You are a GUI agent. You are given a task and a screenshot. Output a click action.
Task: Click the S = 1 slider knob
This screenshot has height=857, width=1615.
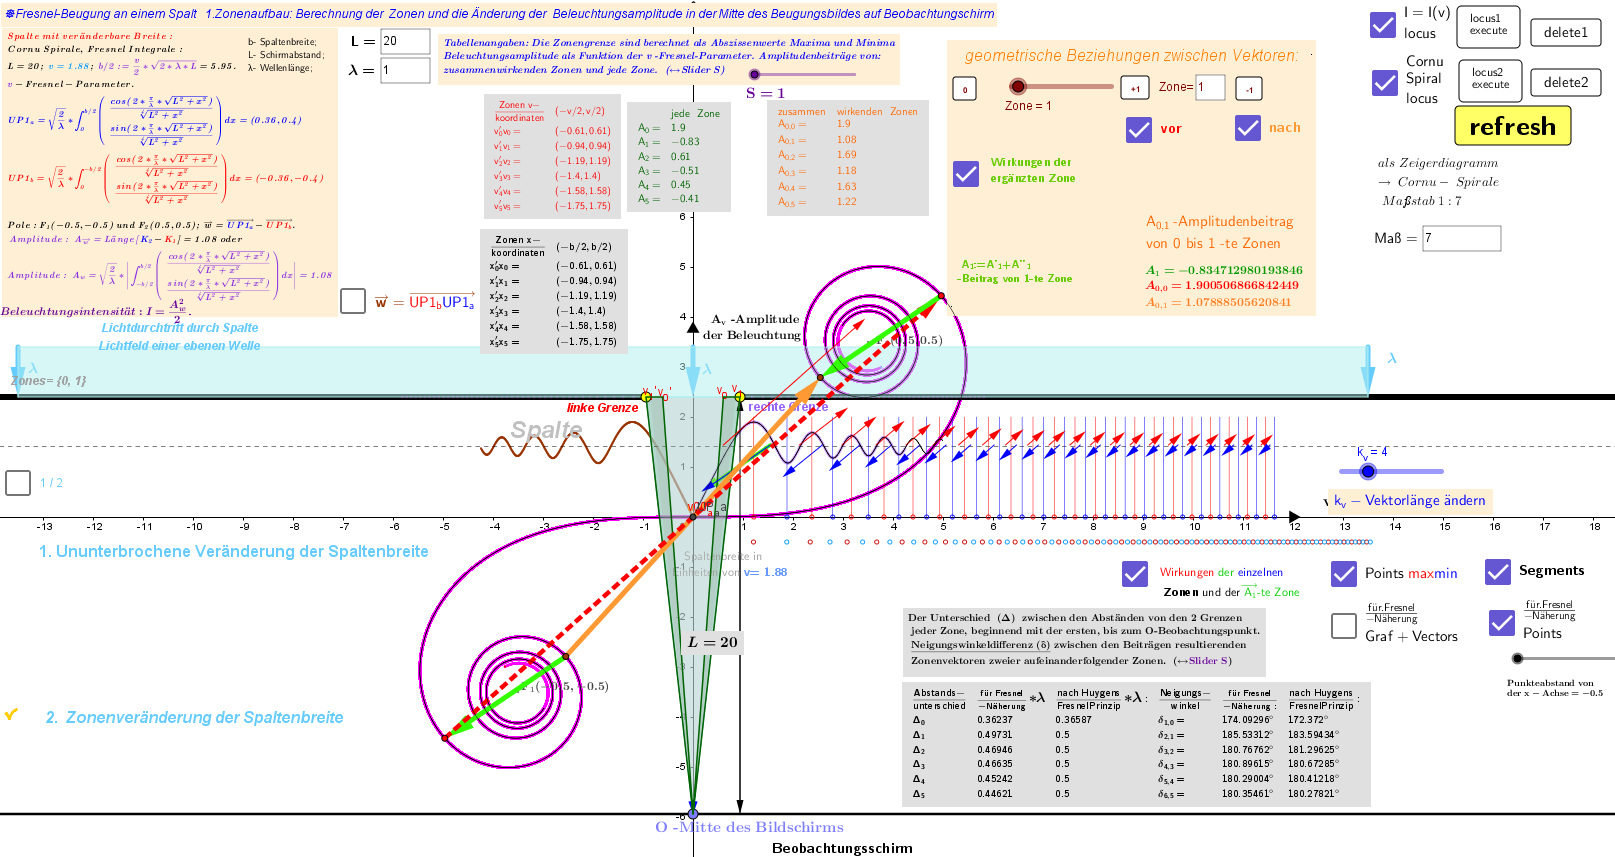click(x=755, y=74)
